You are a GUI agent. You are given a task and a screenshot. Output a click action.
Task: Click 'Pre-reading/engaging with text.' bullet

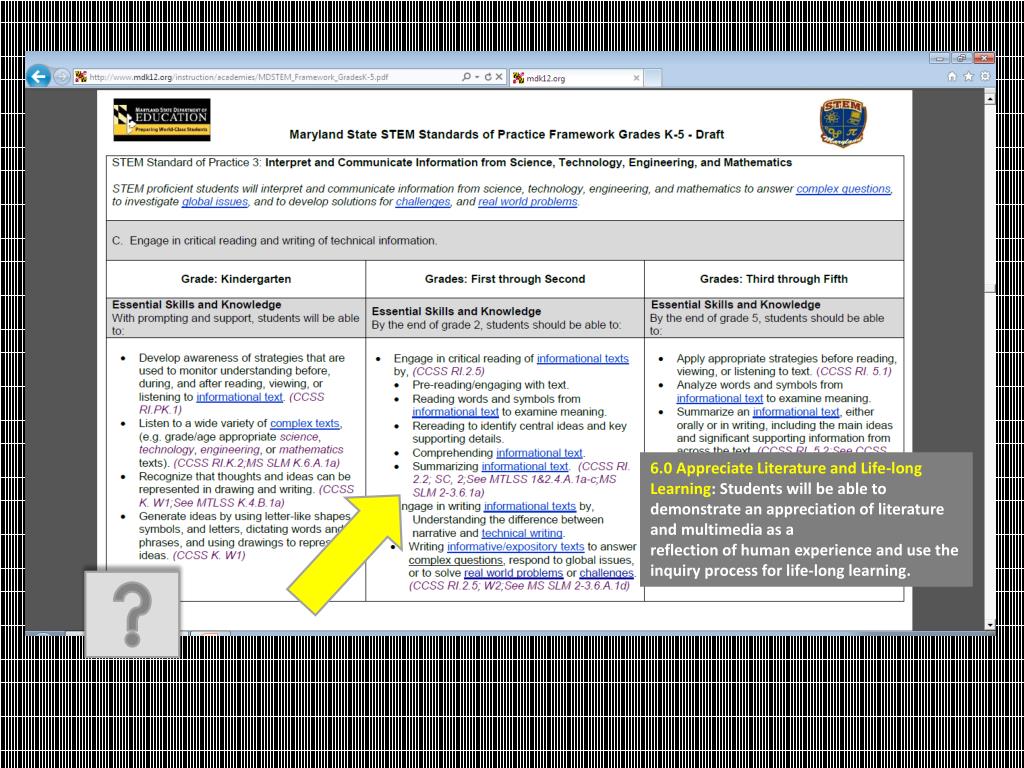click(x=490, y=385)
